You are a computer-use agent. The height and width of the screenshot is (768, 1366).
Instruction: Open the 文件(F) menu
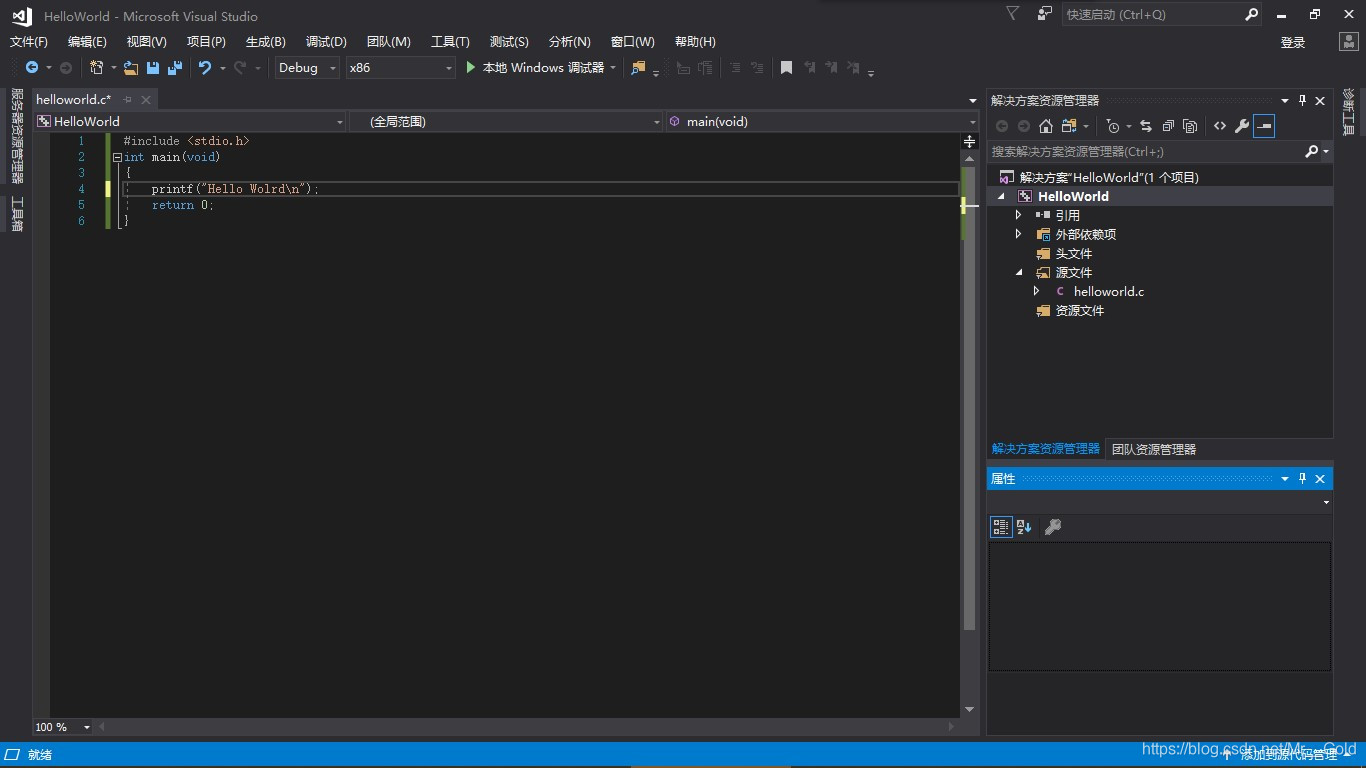[29, 42]
